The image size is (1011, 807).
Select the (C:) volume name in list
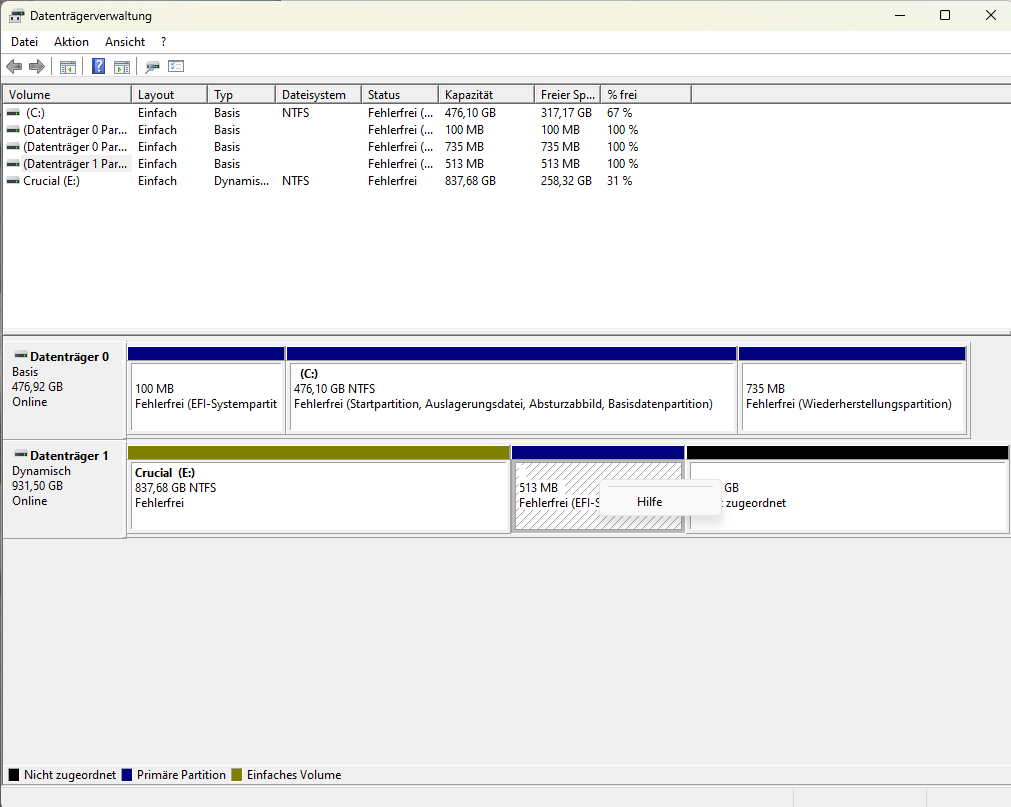tap(35, 113)
